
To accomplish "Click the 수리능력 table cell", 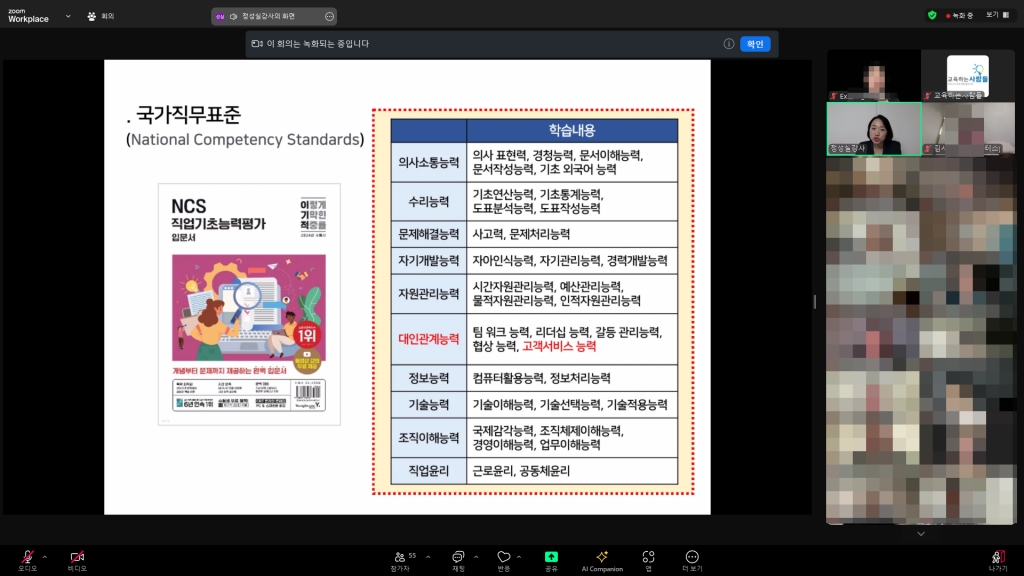I will tap(428, 202).
